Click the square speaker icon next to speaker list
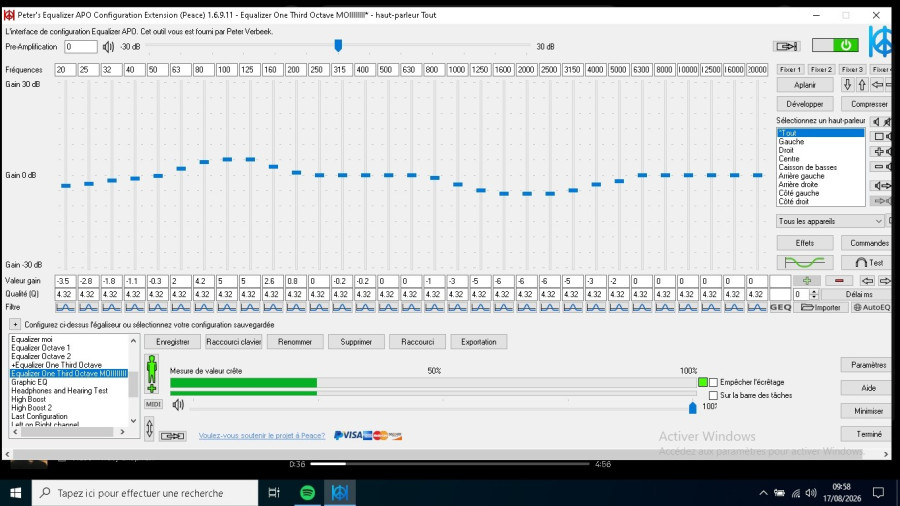Viewport: 900px width, 506px height. point(879,136)
